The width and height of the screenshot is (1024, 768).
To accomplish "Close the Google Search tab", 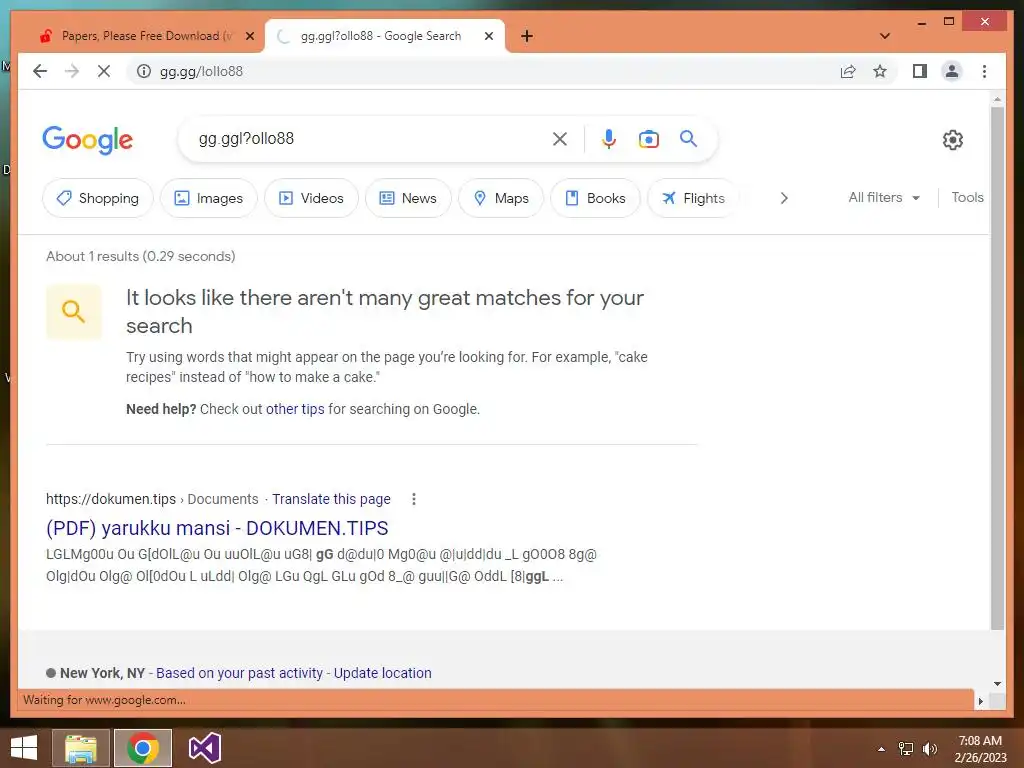I will (x=488, y=36).
